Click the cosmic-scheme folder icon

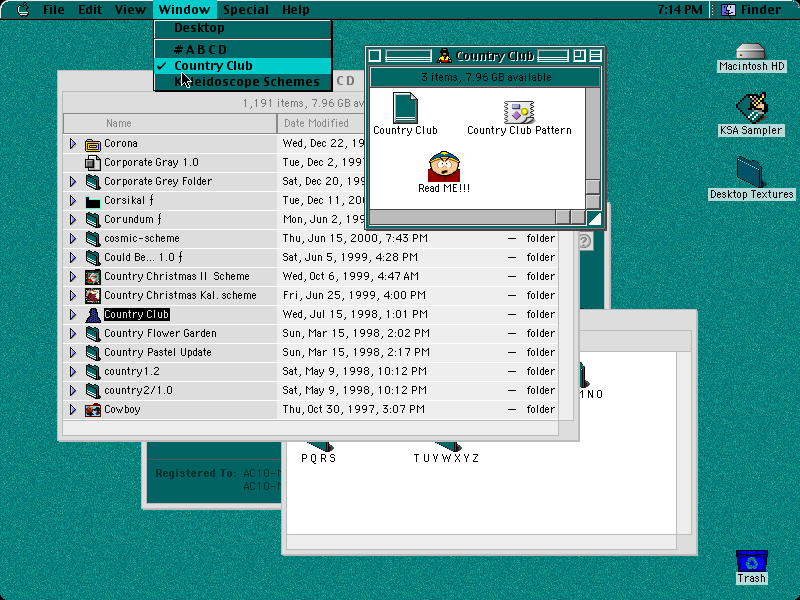pyautogui.click(x=93, y=239)
